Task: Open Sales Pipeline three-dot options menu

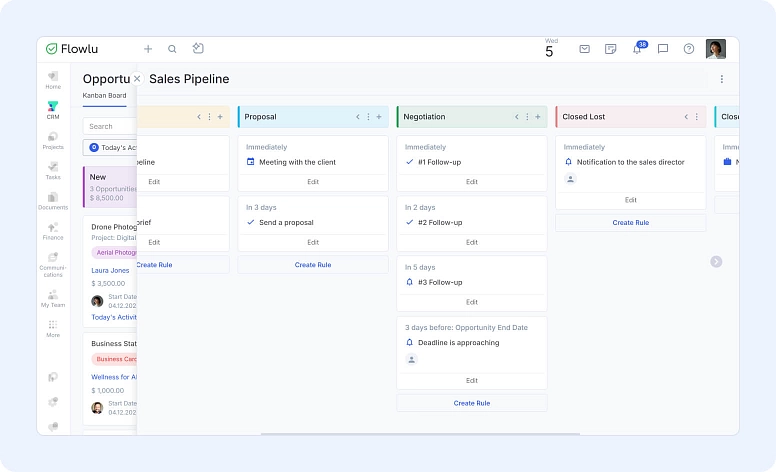Action: [722, 79]
